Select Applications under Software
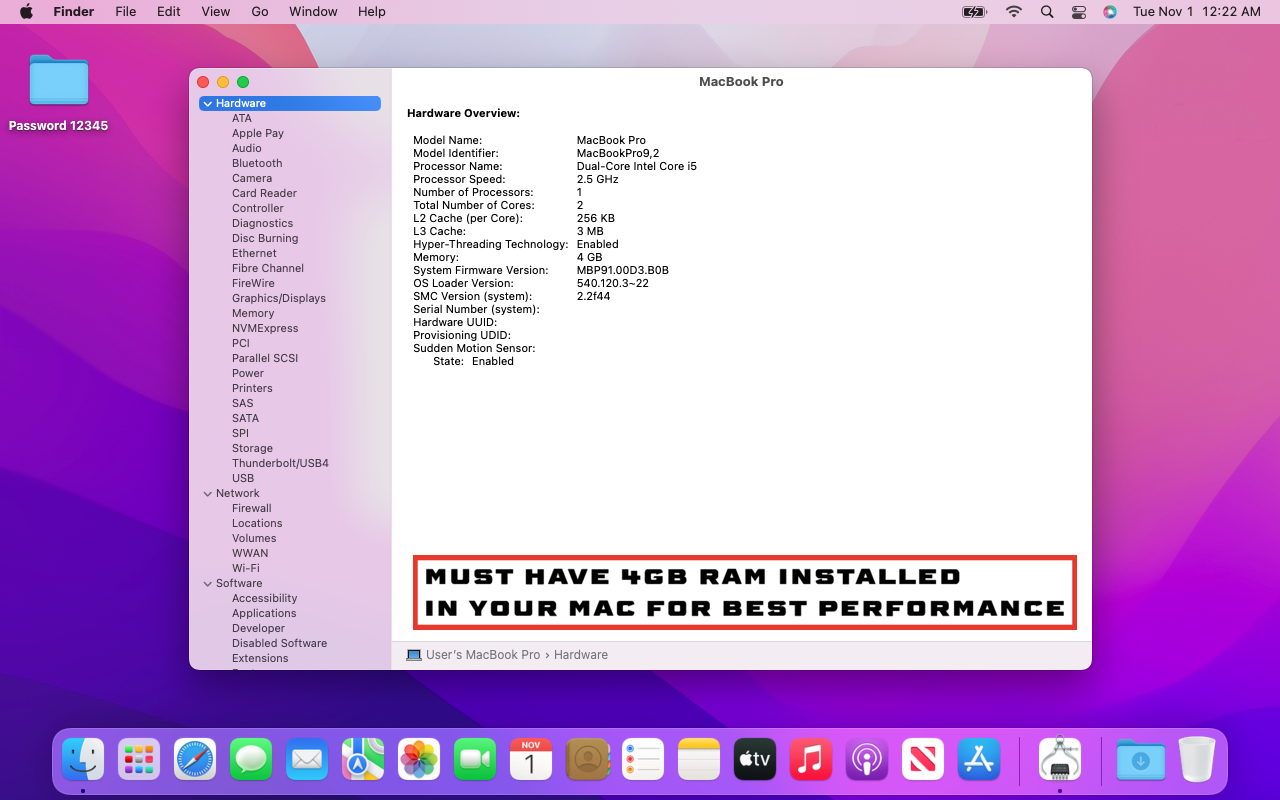This screenshot has width=1280, height=800. tap(264, 613)
